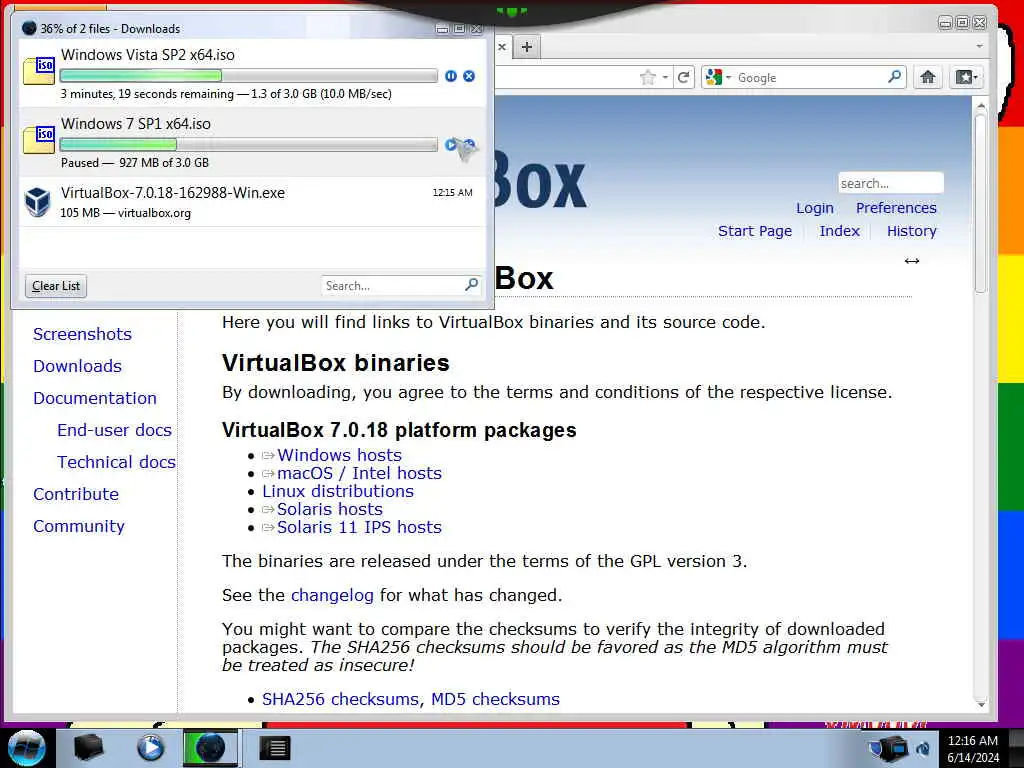Open the changelog link
This screenshot has width=1024, height=768.
point(332,596)
